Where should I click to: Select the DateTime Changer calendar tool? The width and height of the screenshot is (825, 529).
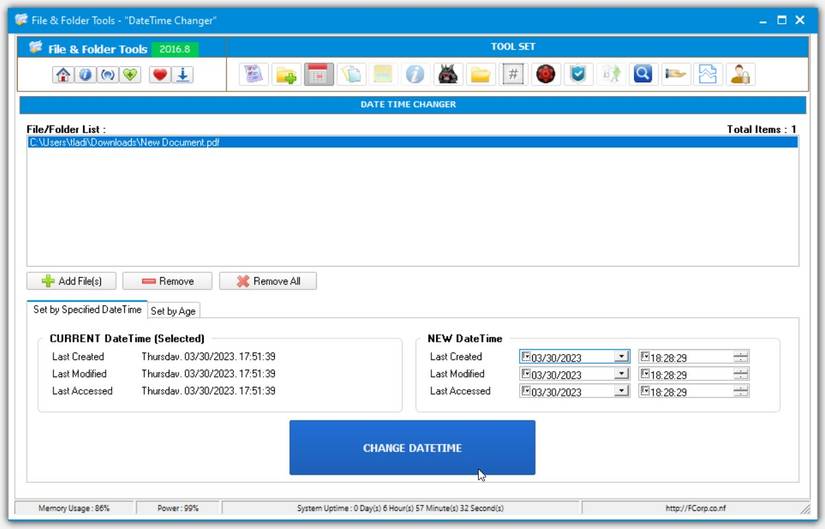tap(319, 74)
